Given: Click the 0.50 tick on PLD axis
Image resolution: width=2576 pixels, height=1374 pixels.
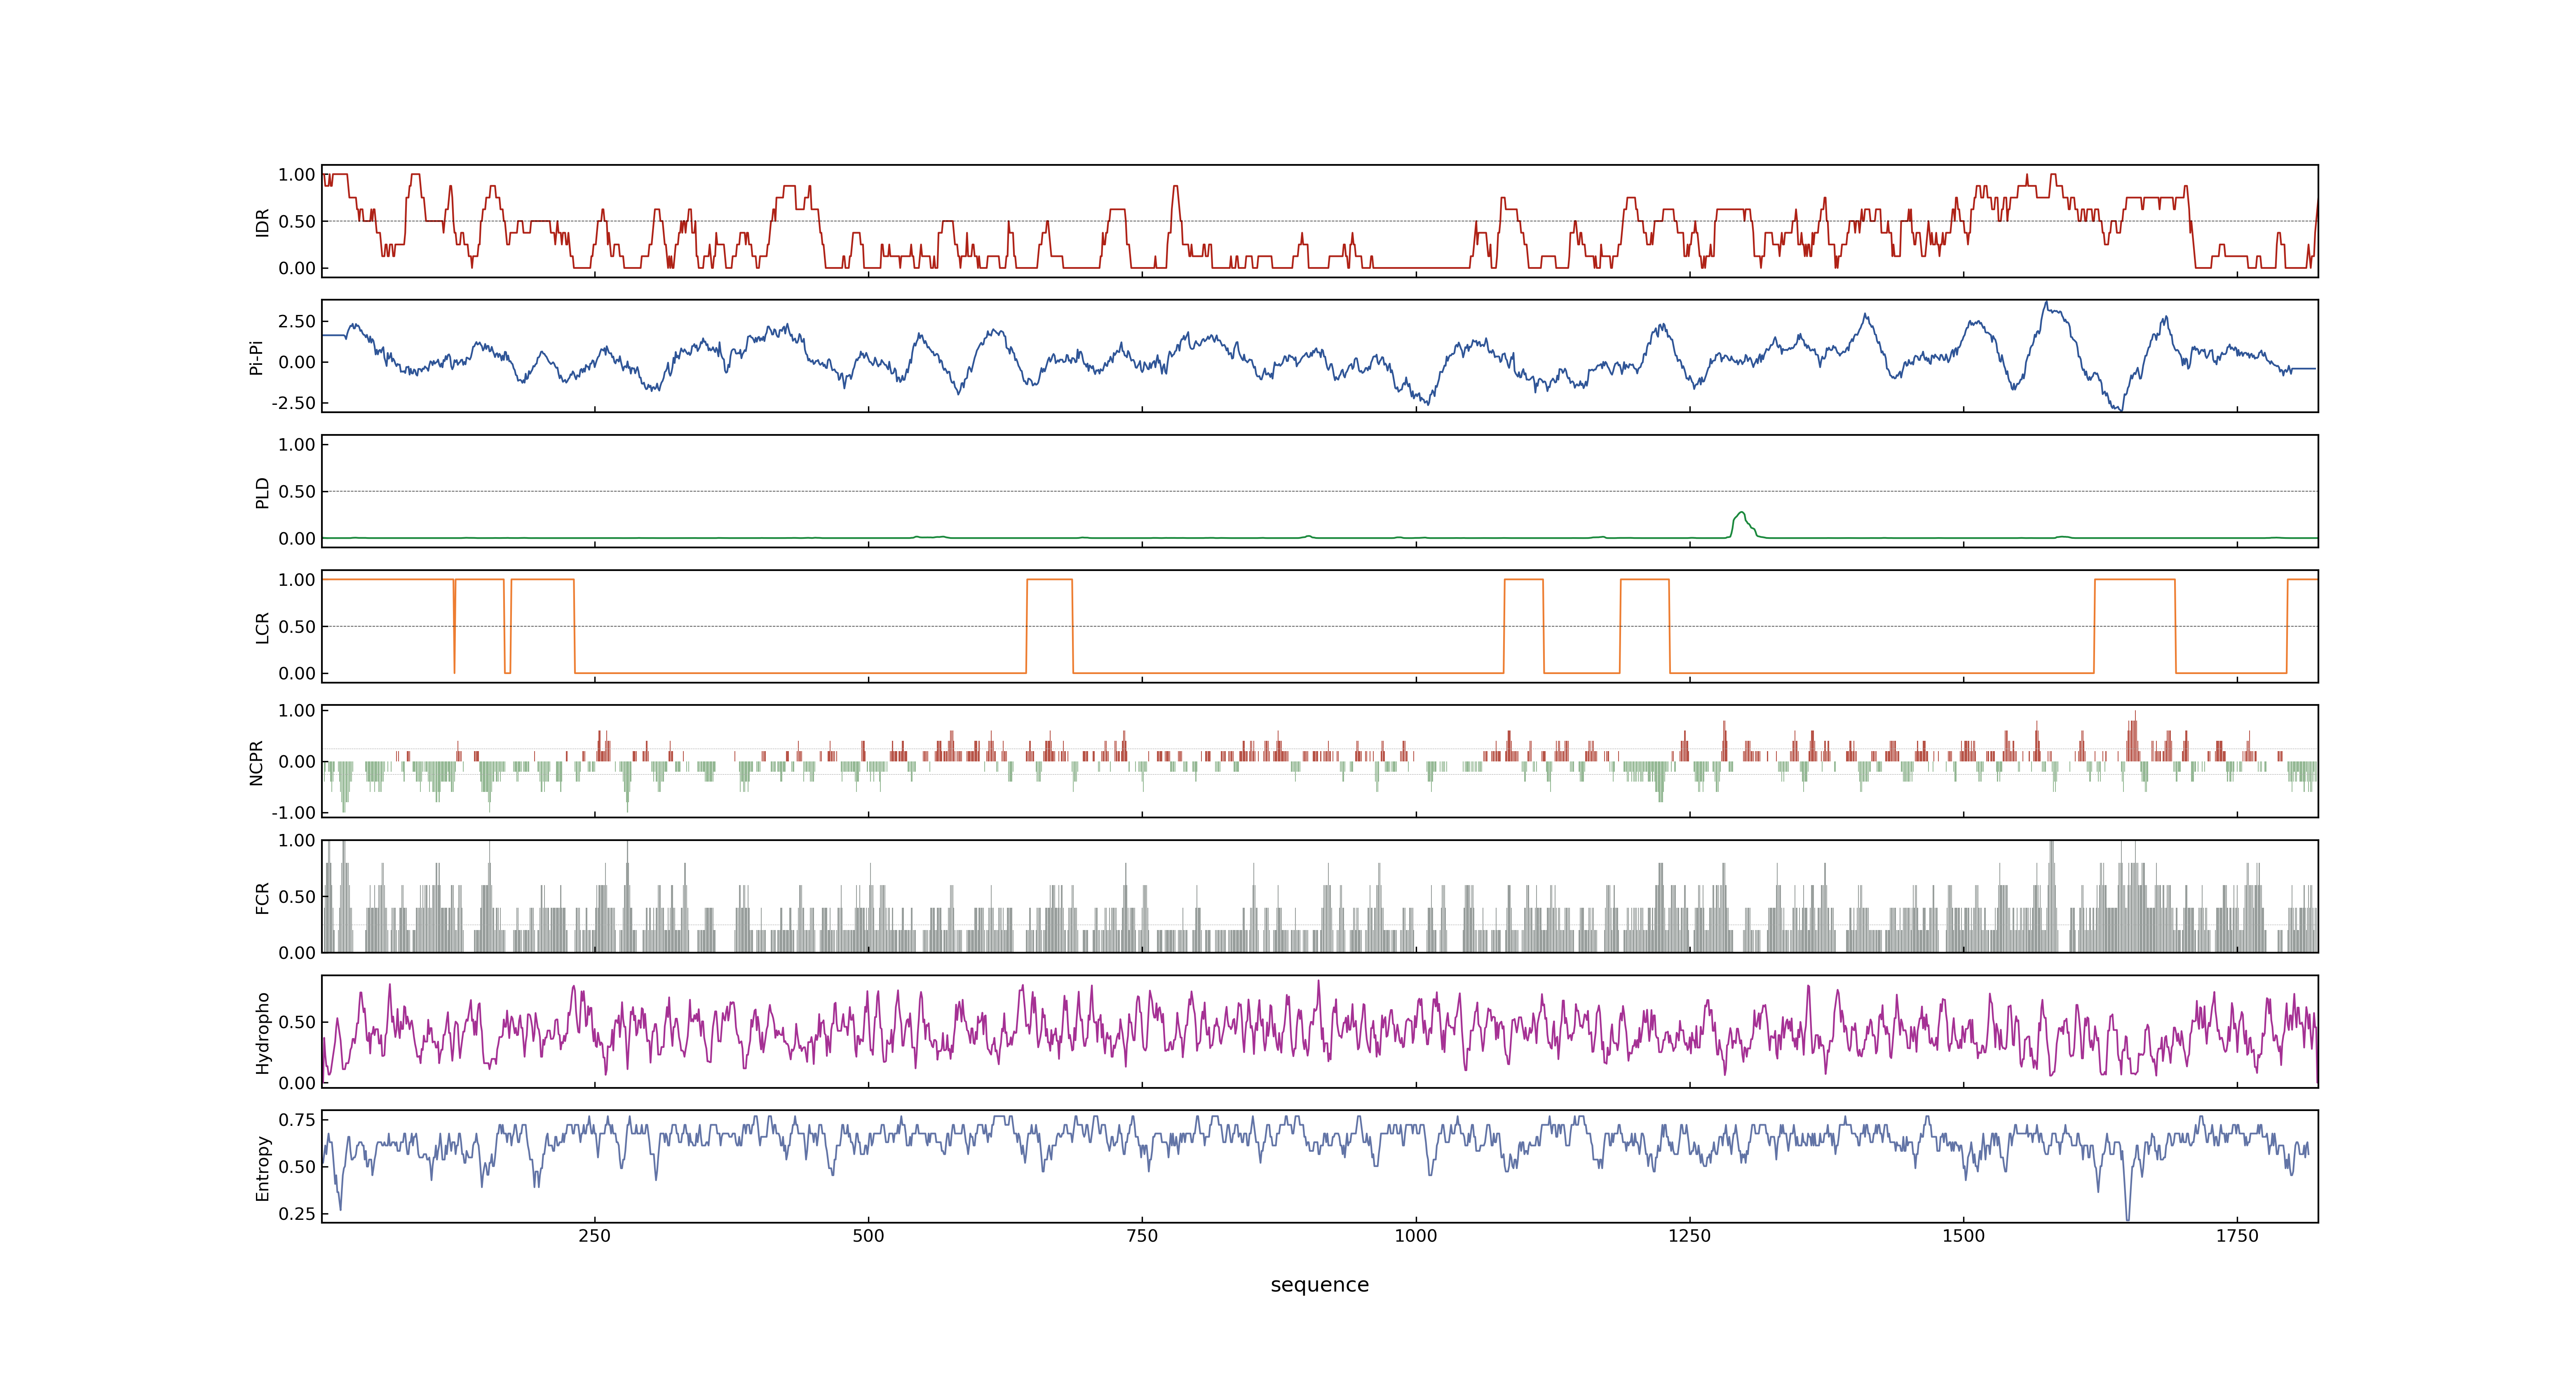Looking at the screenshot, I should click(297, 491).
